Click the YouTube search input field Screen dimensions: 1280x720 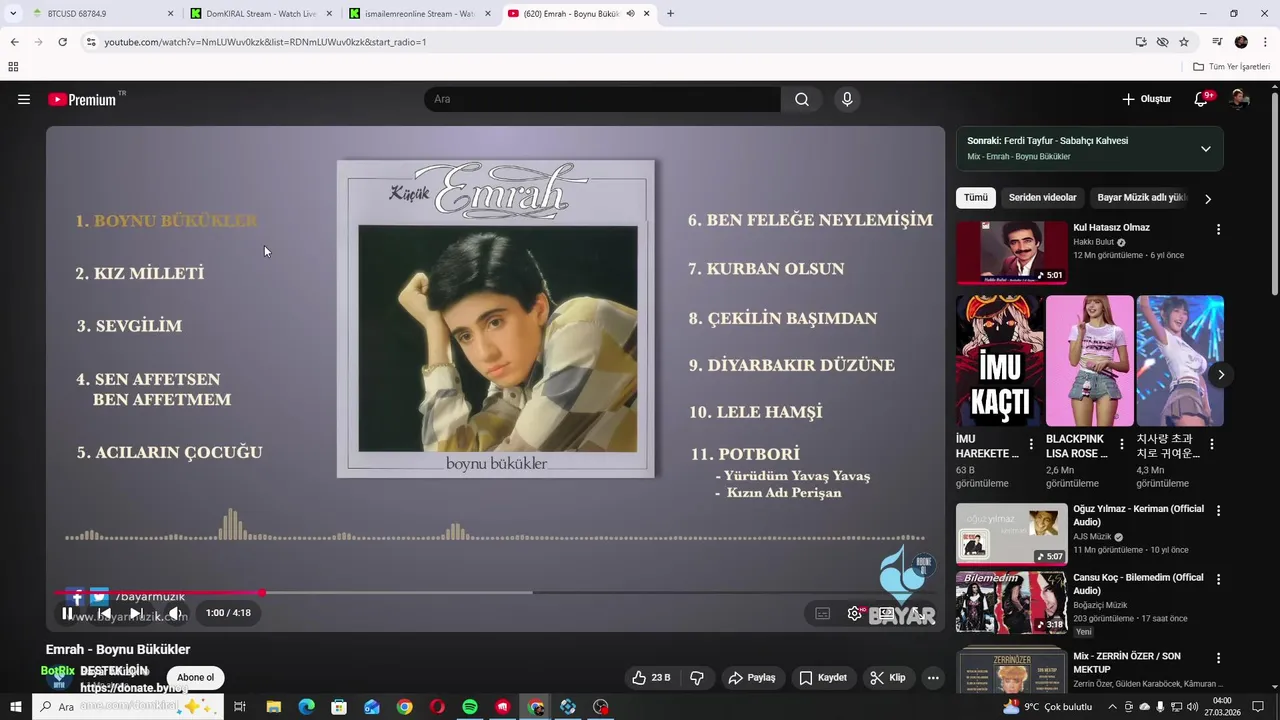click(602, 99)
